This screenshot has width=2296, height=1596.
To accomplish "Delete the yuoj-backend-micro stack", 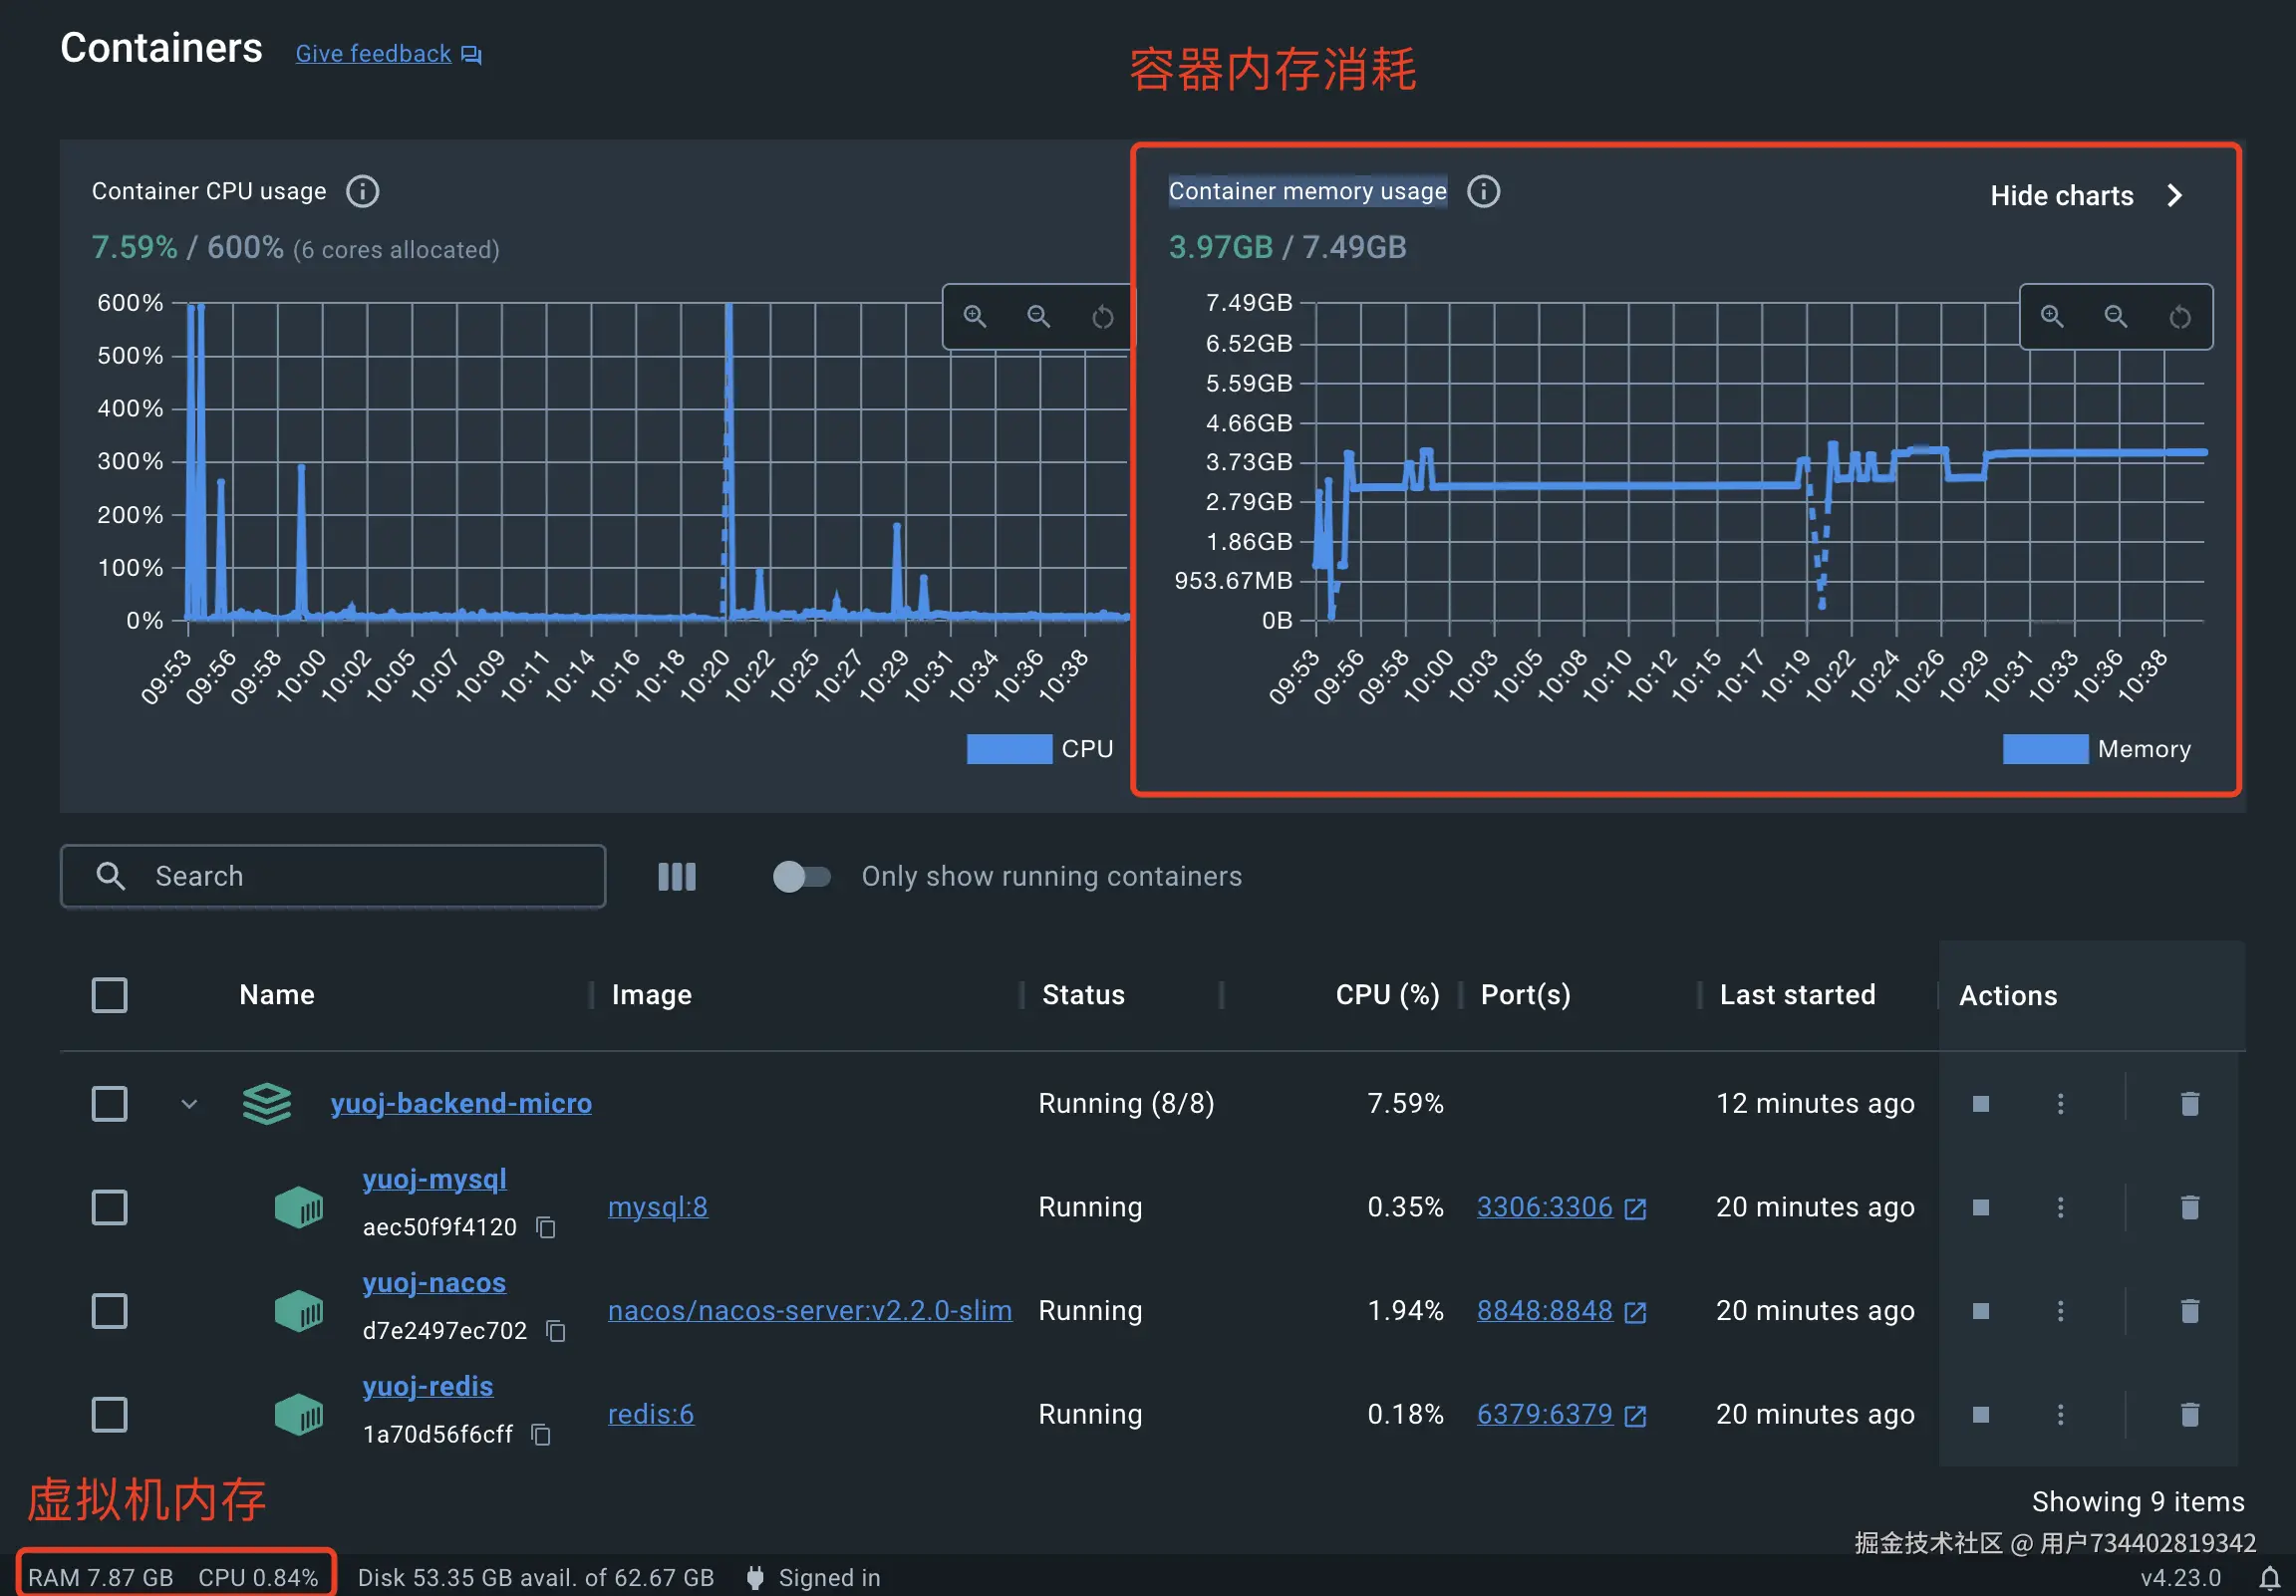I will (2190, 1104).
